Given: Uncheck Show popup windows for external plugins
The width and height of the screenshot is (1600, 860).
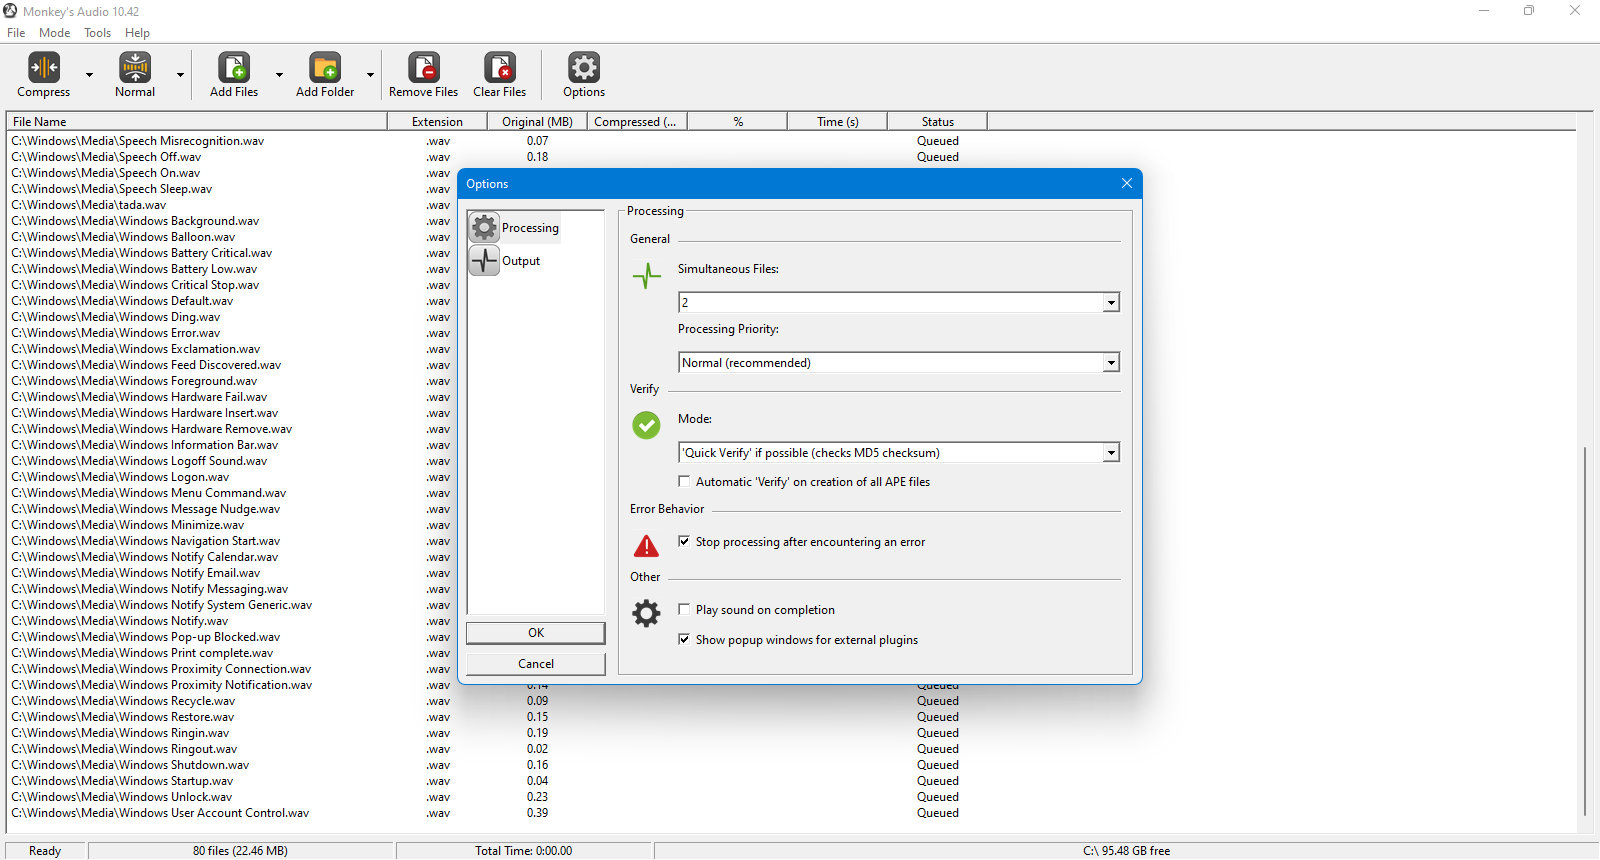Looking at the screenshot, I should (x=684, y=639).
